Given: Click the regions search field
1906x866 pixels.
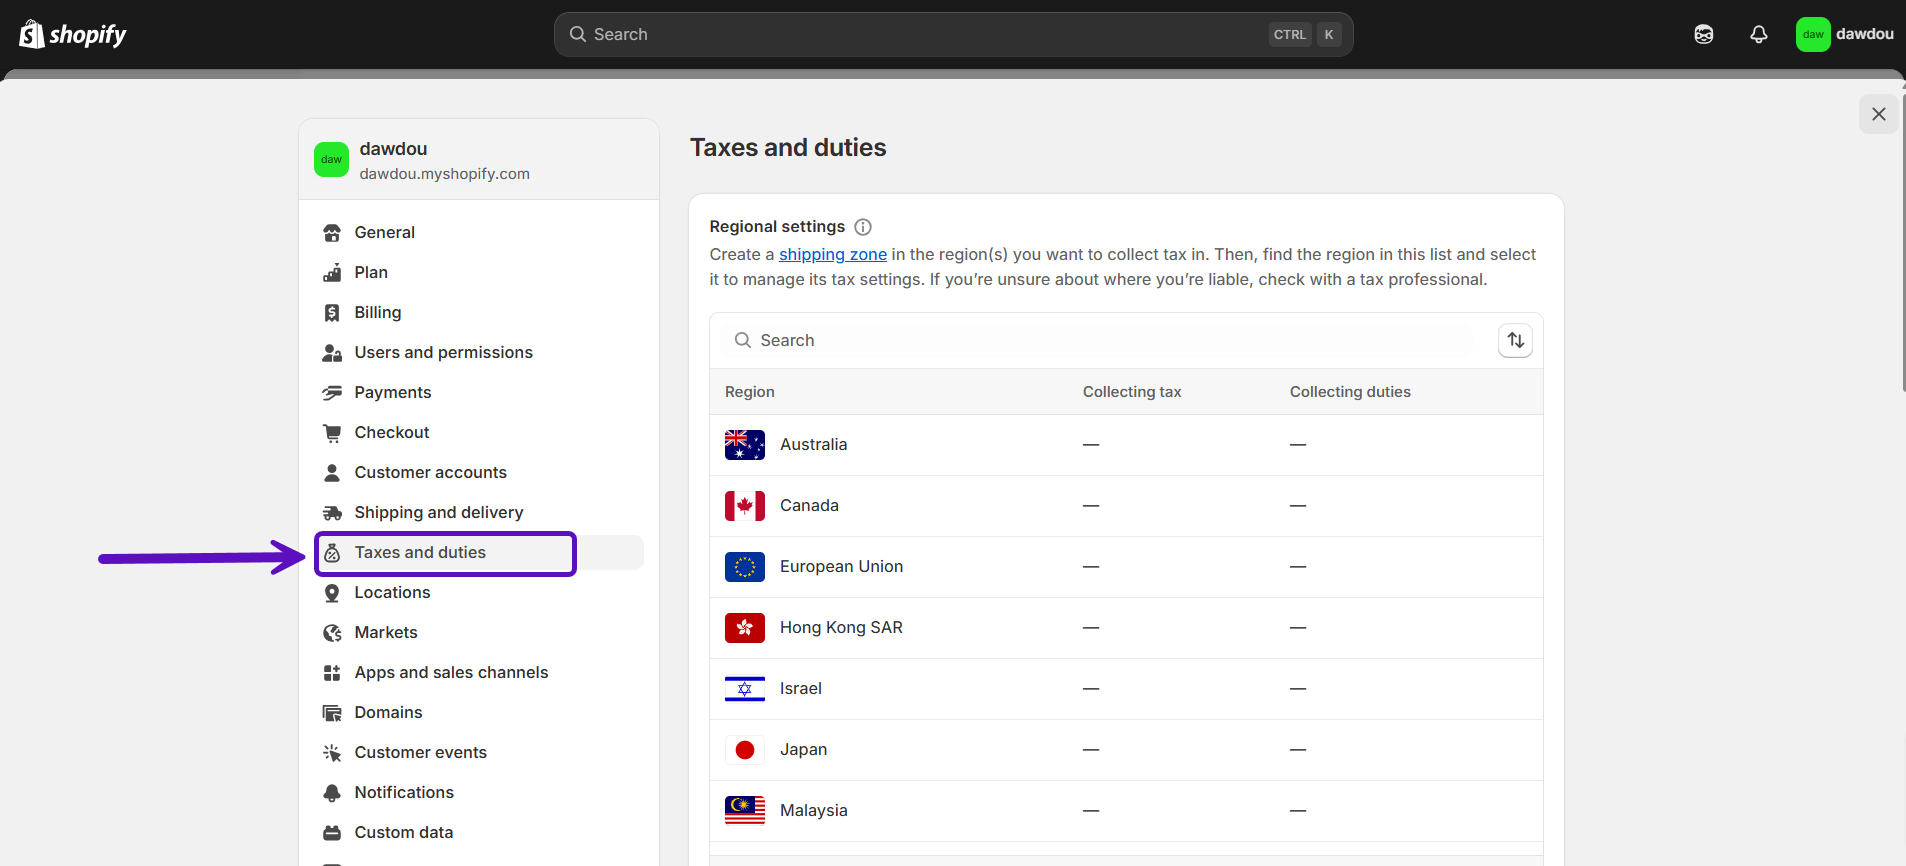Looking at the screenshot, I should [x=1100, y=341].
